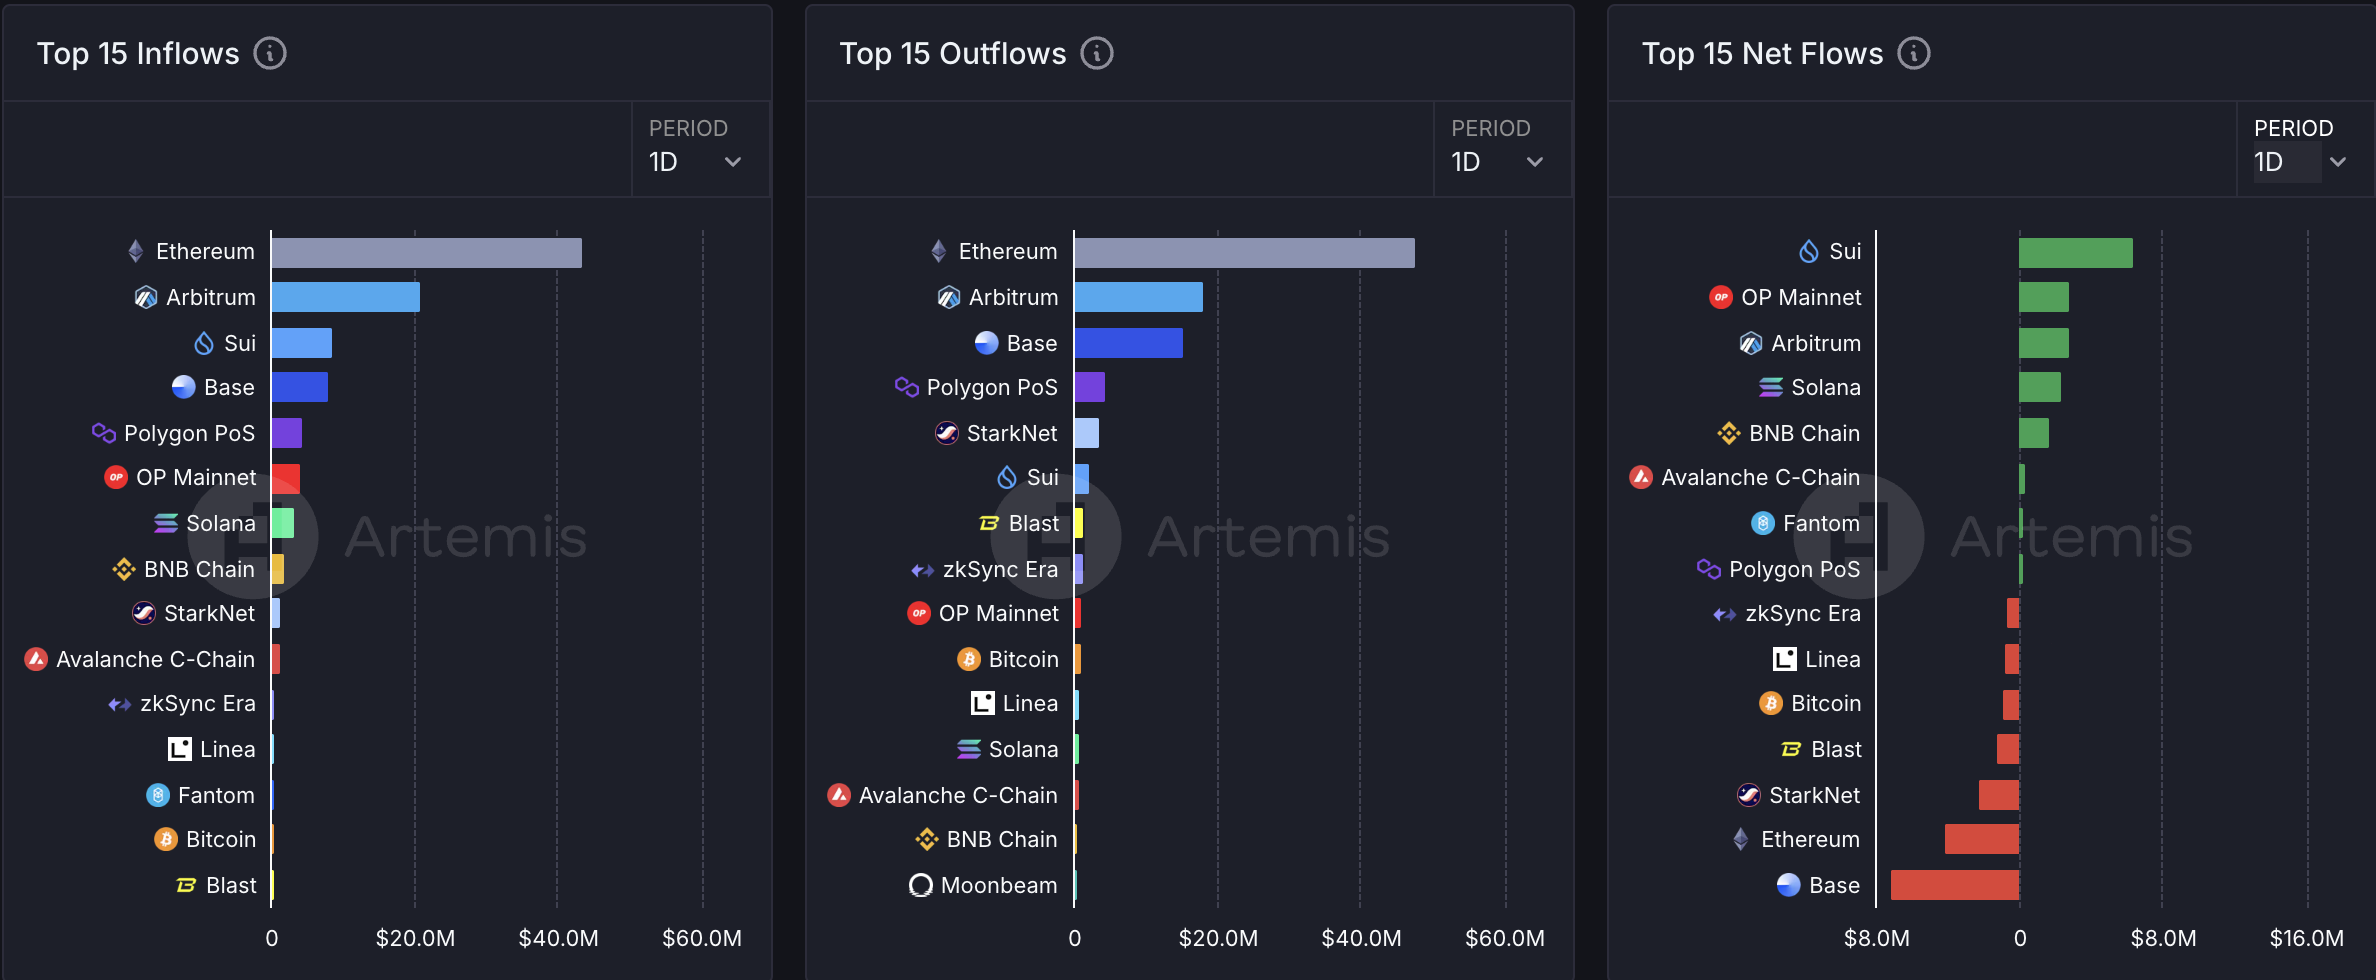Click the Avalanche C-Chain label in Net Flows
This screenshot has height=980, width=2376.
1760,477
